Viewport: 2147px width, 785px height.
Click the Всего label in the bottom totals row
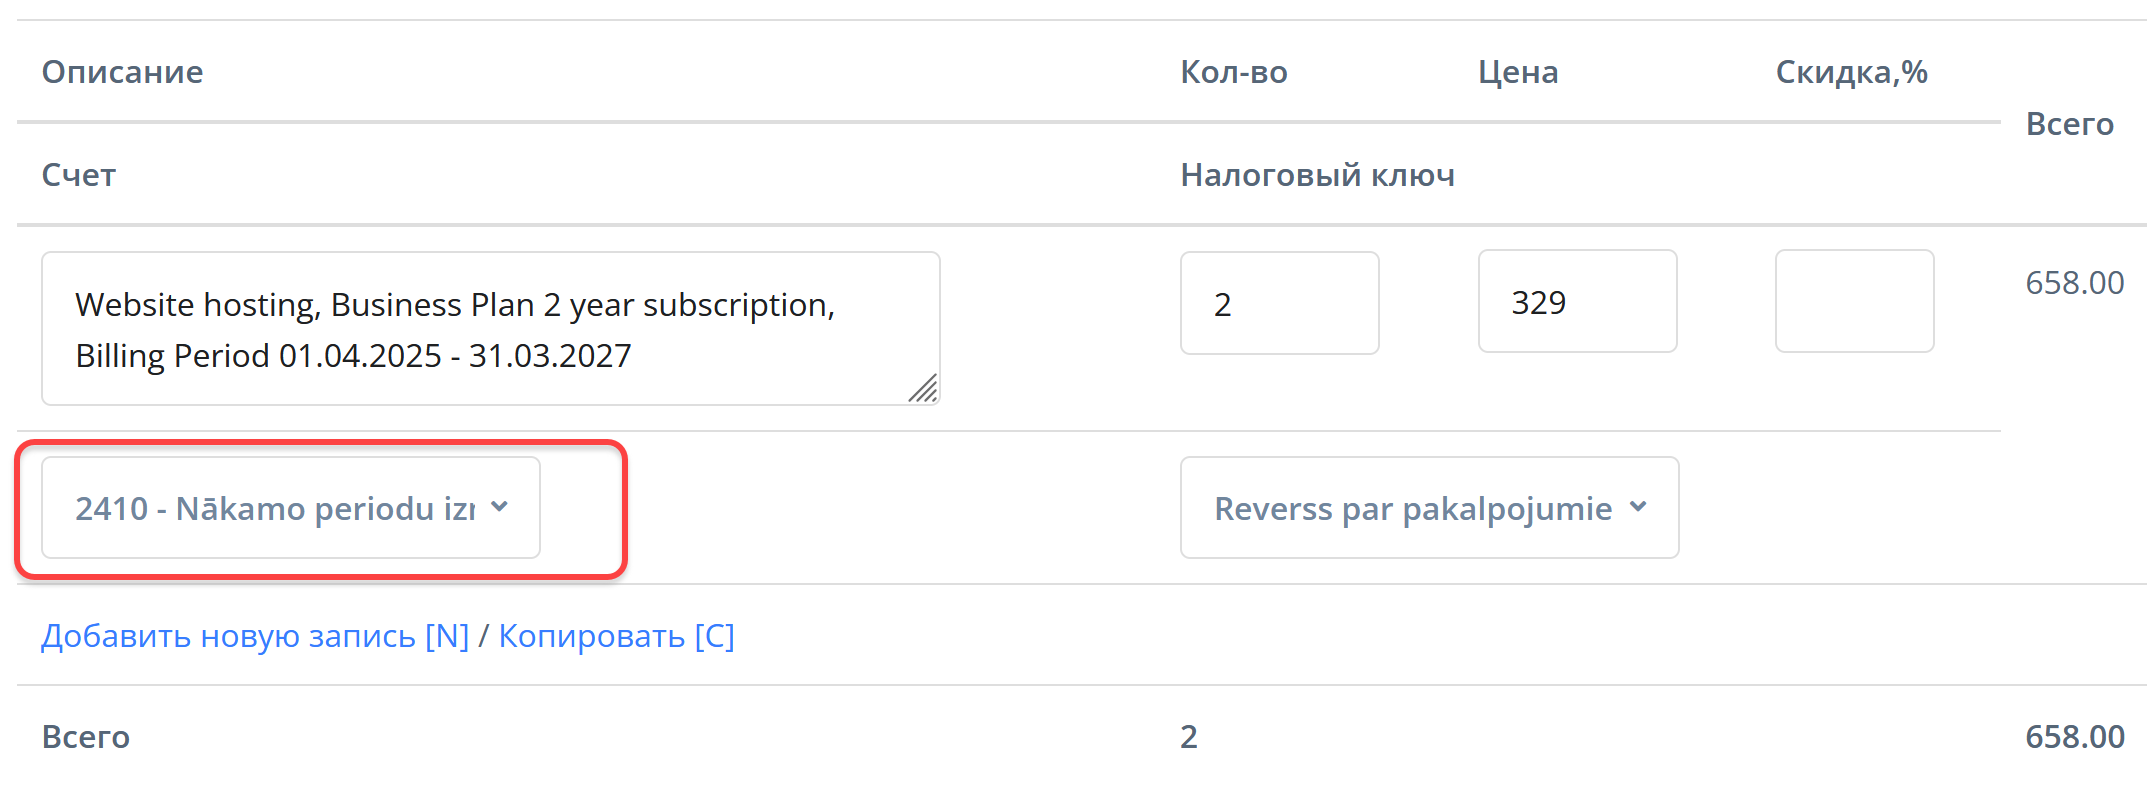86,737
